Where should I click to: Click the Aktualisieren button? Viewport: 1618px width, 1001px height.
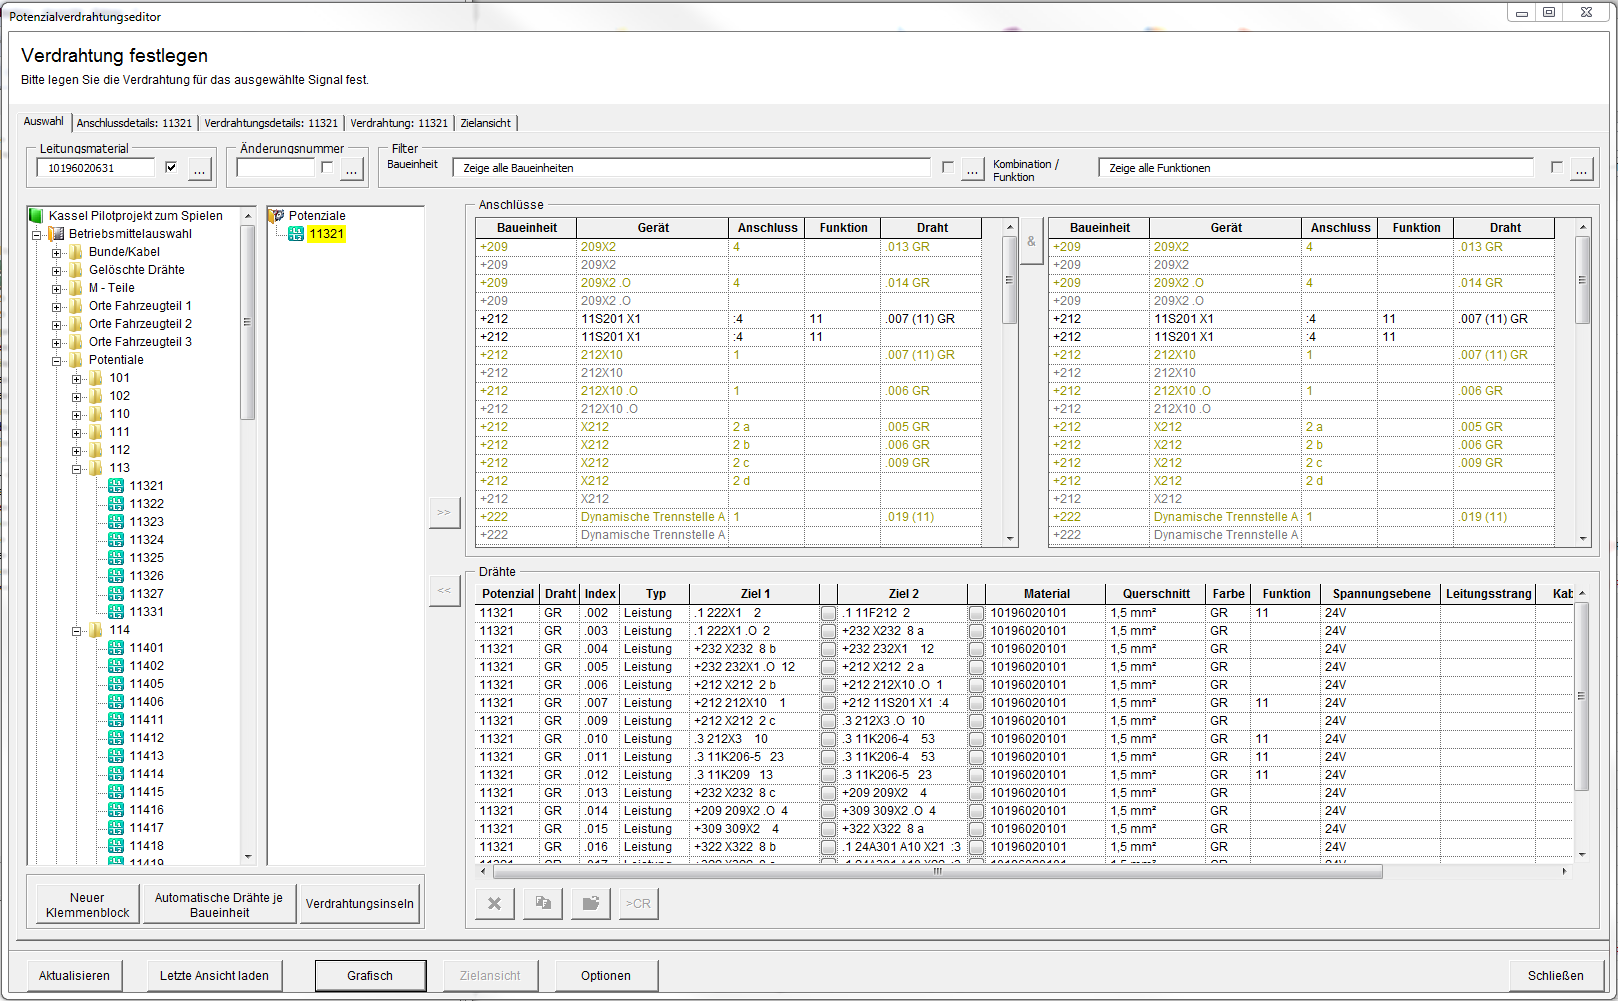coord(74,975)
